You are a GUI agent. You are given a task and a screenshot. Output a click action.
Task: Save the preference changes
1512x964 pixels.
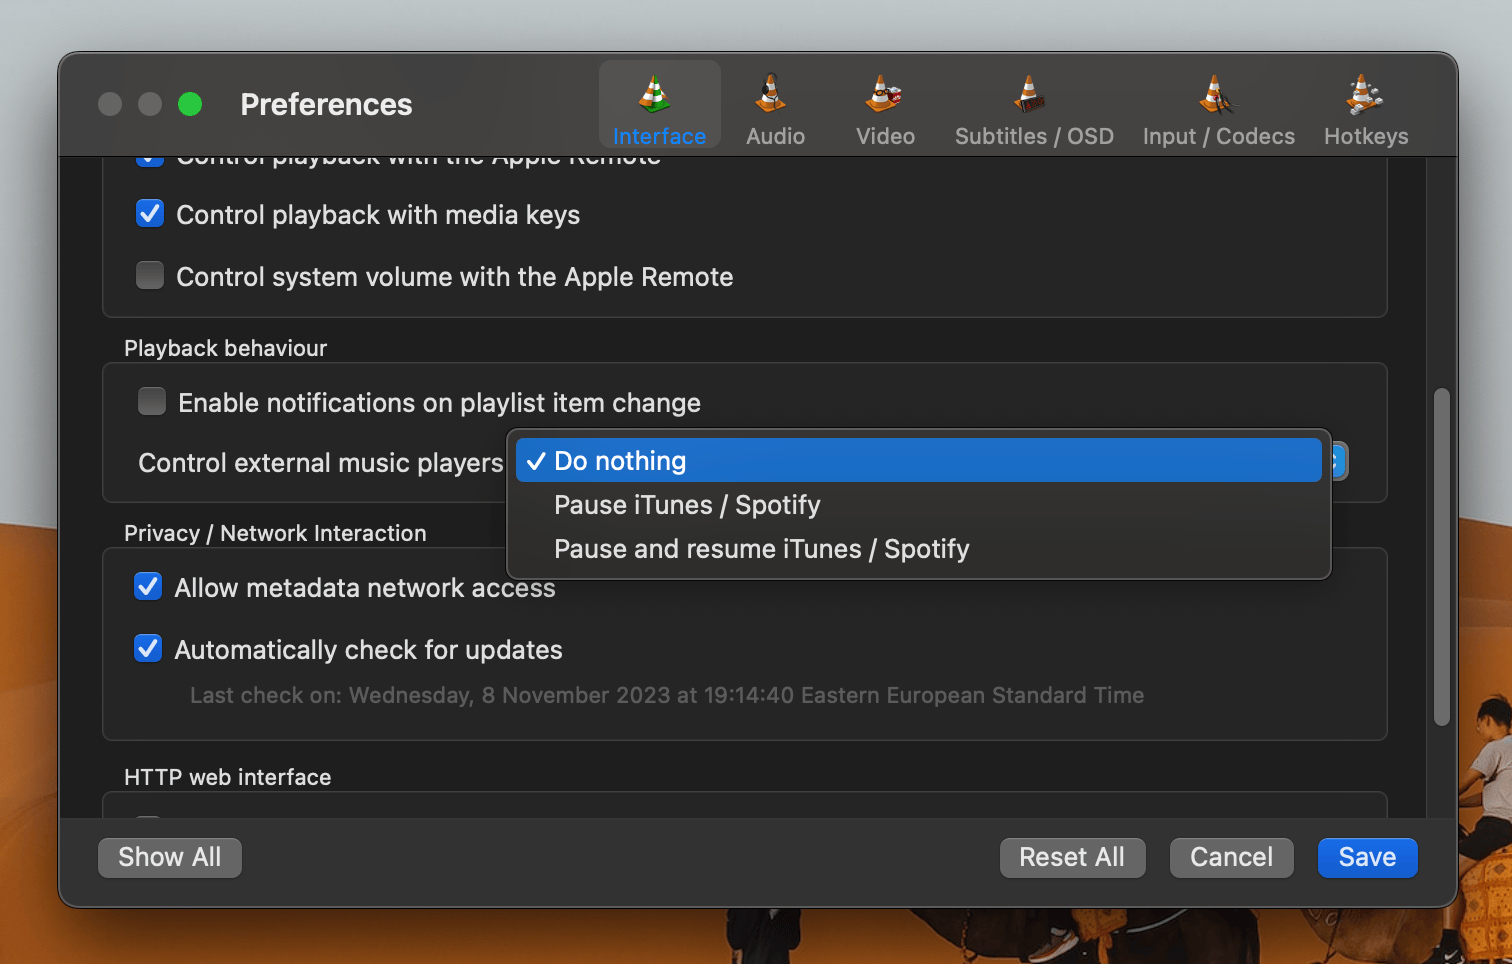click(x=1367, y=857)
